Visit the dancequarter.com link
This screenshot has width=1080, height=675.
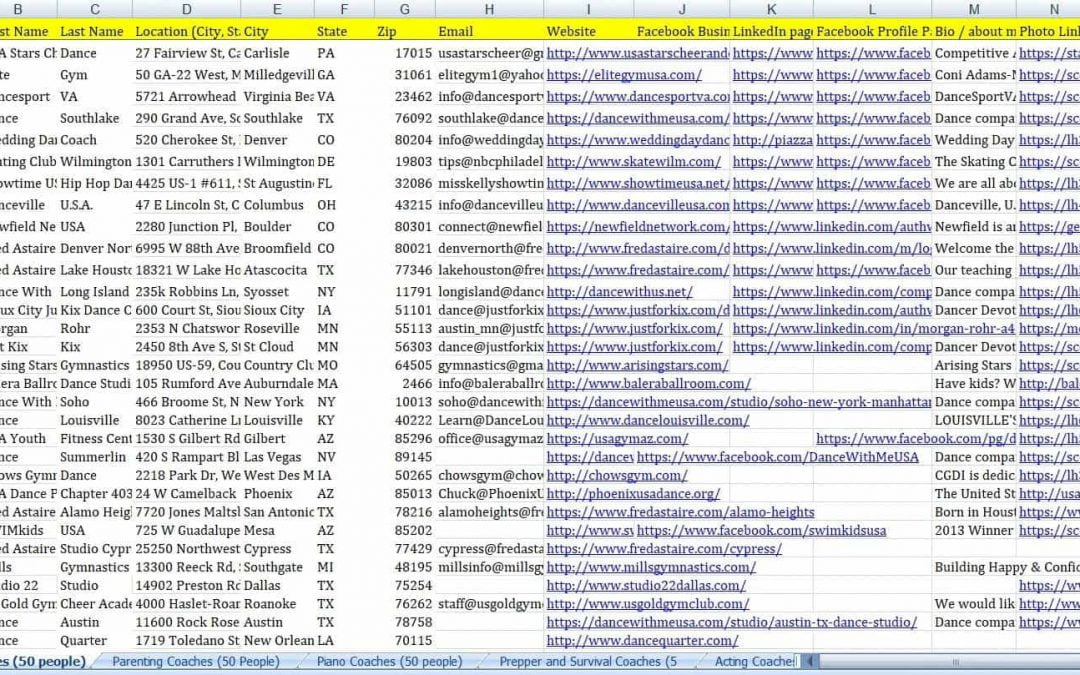click(642, 641)
